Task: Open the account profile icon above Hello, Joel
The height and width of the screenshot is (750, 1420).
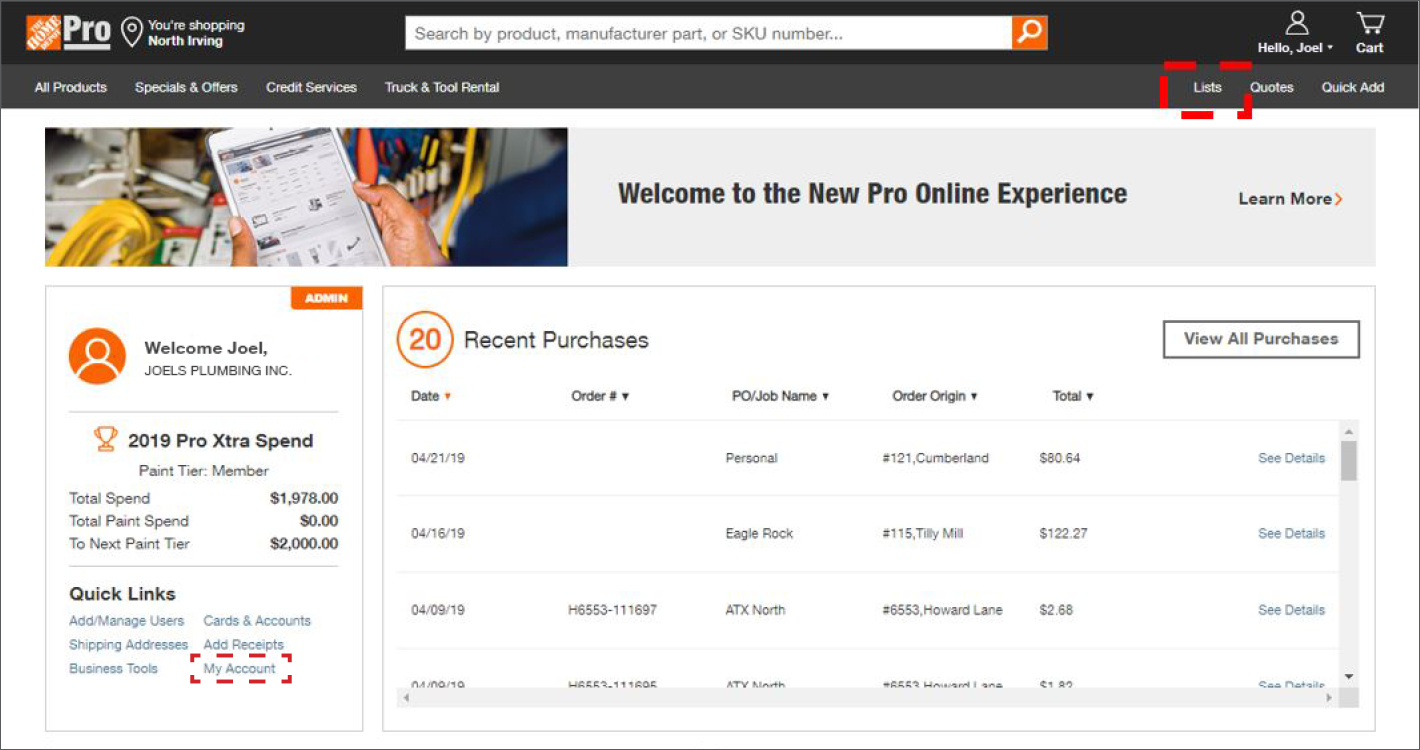Action: click(x=1296, y=22)
